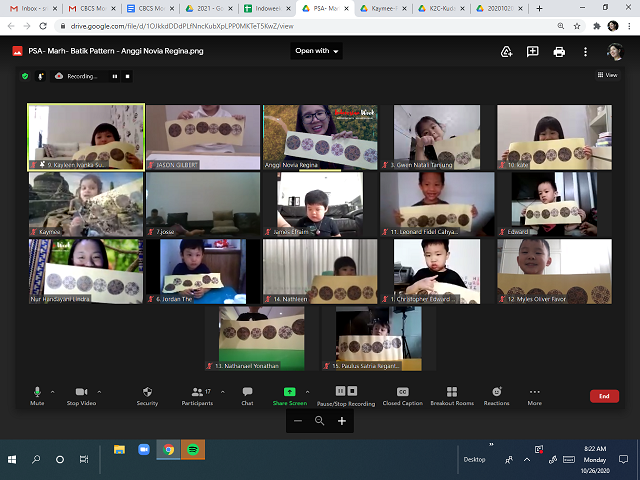640x480 pixels.
Task: Open Spotify from the Windows taskbar
Action: 192,450
